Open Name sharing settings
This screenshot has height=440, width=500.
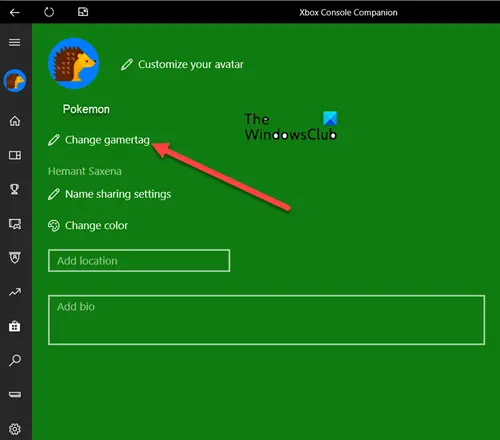point(110,194)
